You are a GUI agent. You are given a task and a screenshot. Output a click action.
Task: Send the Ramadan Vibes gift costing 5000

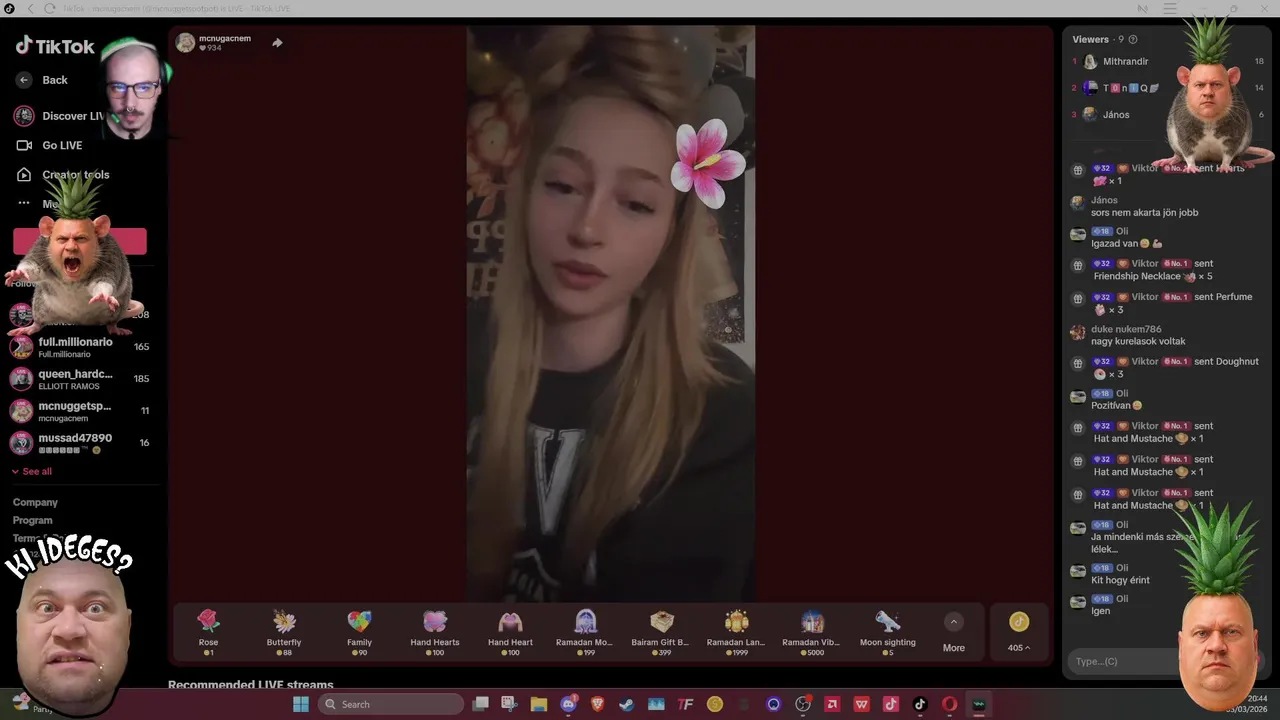tap(811, 632)
